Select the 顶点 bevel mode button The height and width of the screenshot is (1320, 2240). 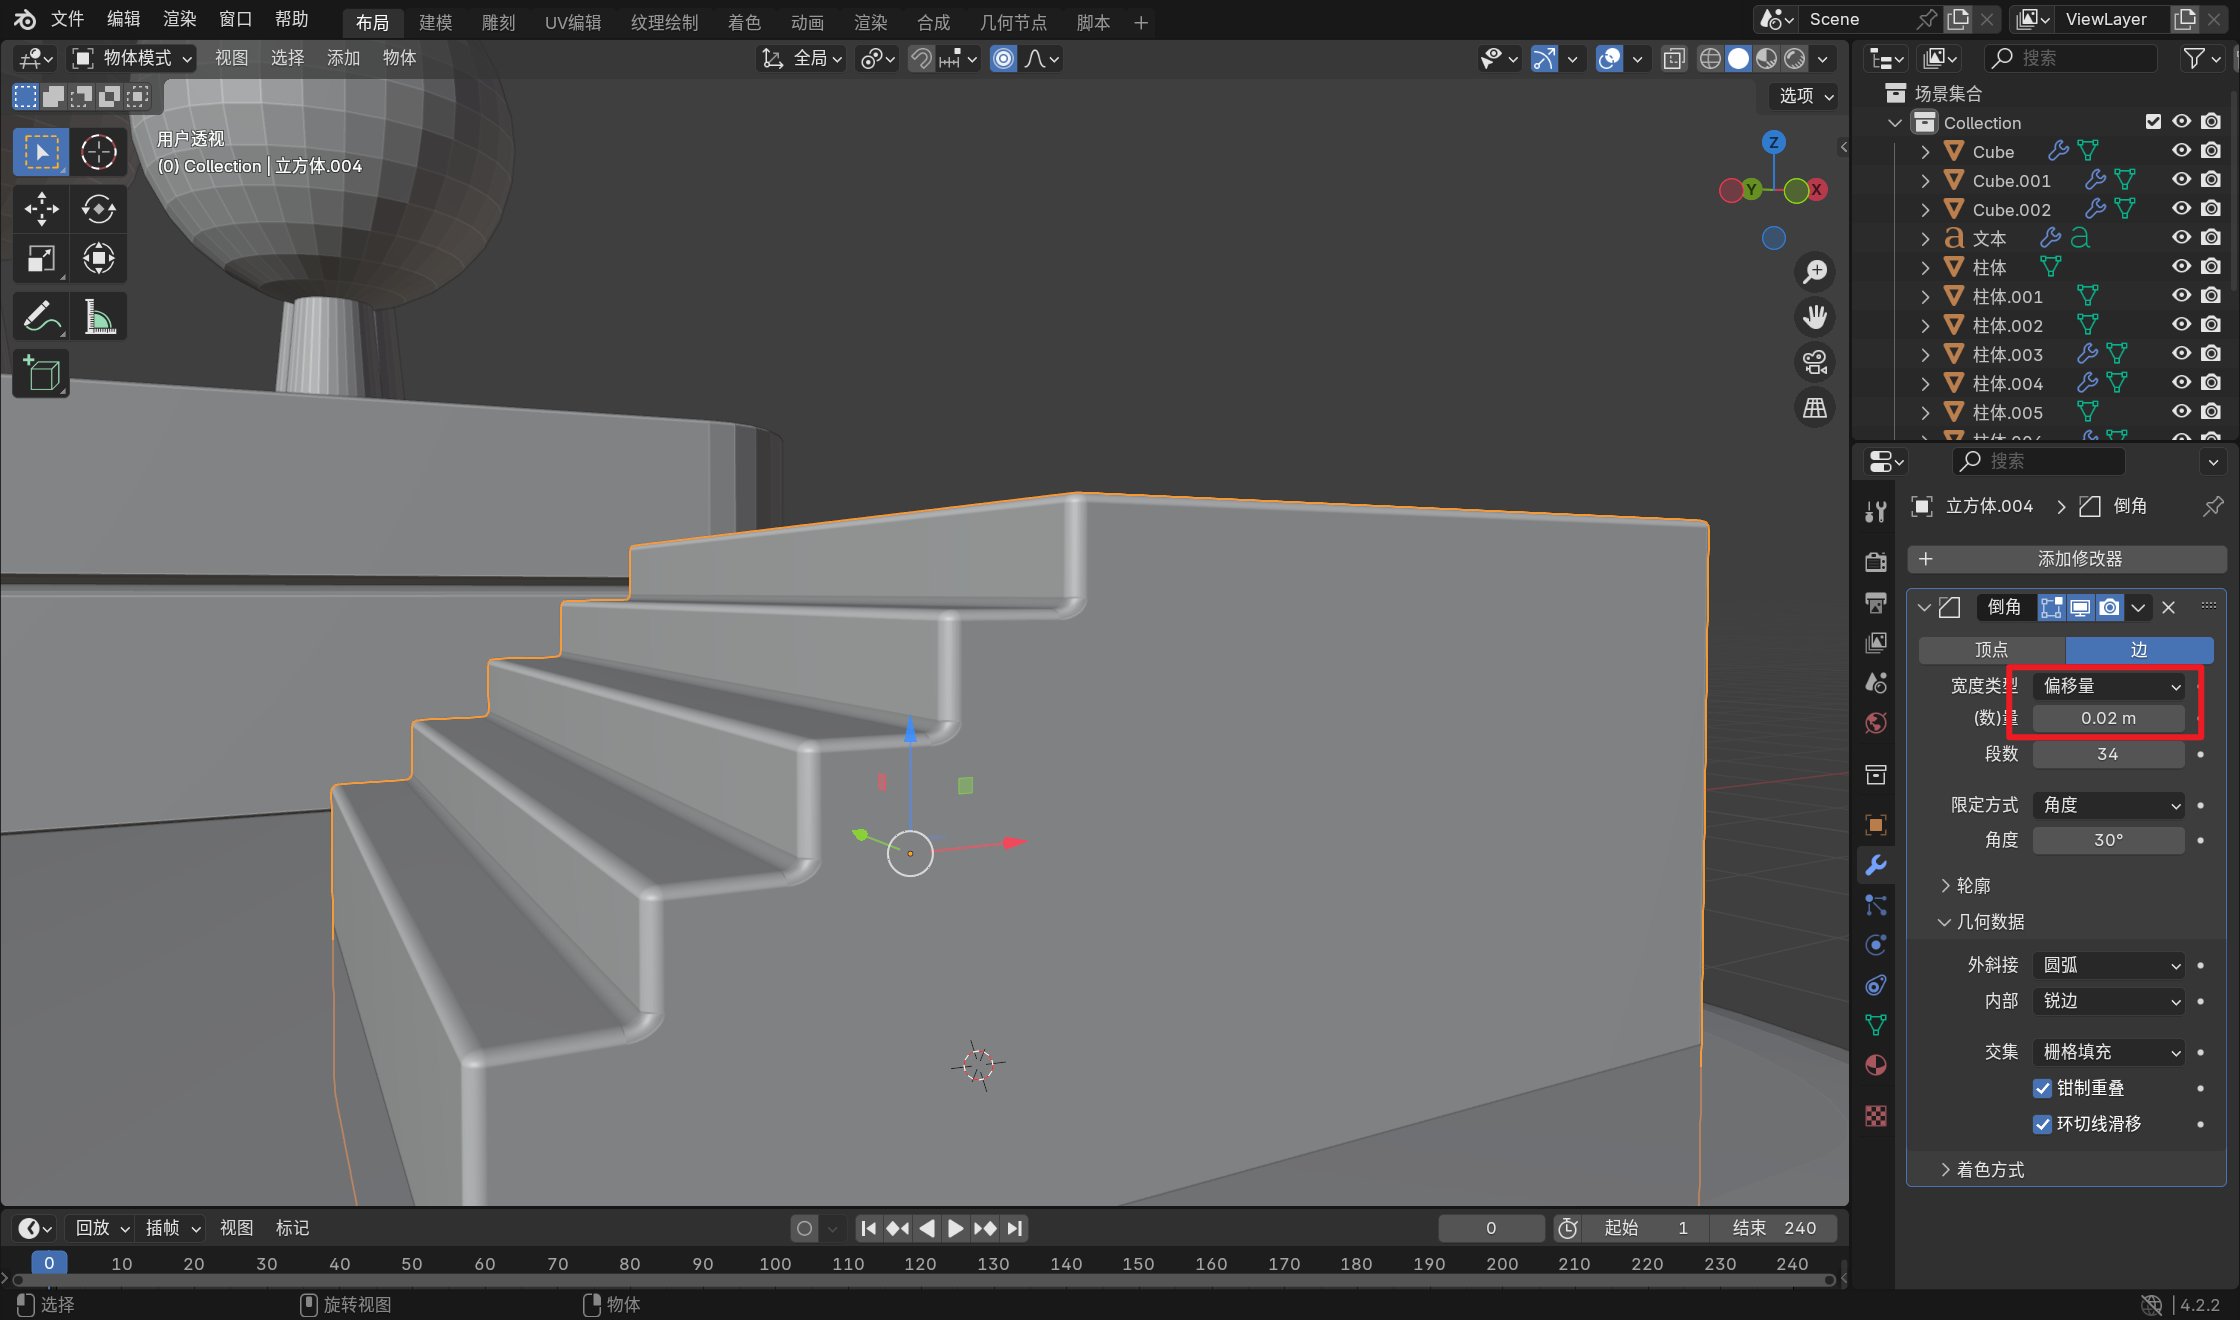click(1991, 650)
